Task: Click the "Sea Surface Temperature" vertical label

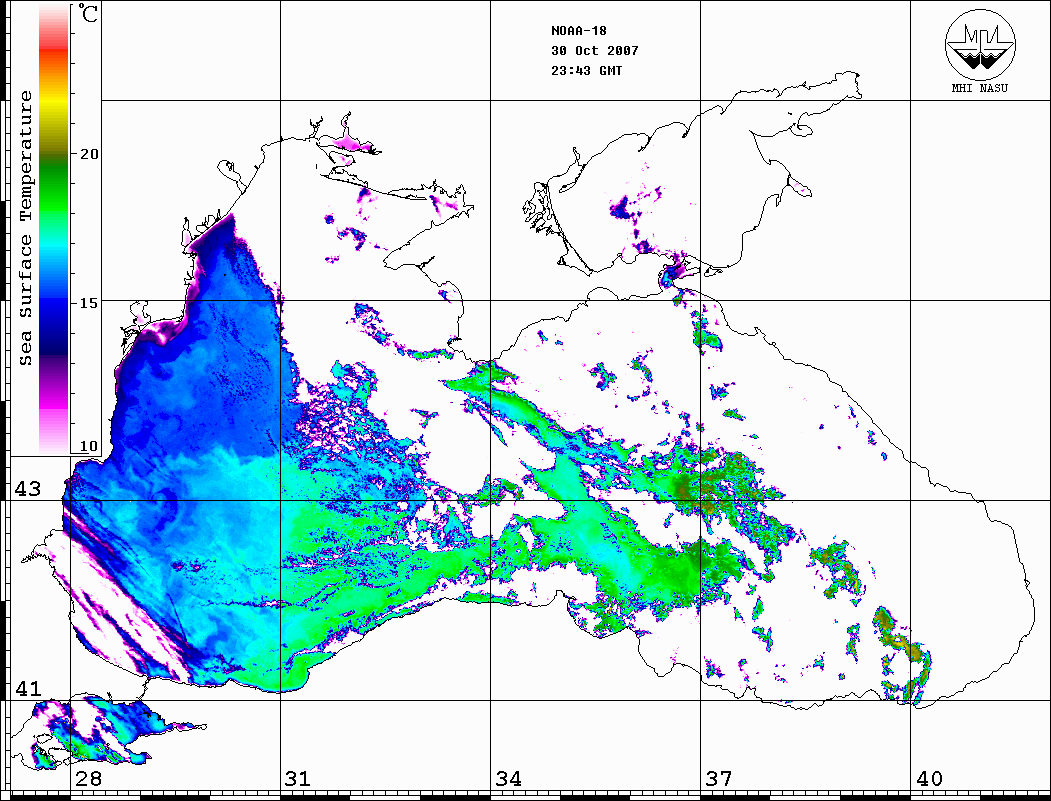Action: [x=25, y=228]
